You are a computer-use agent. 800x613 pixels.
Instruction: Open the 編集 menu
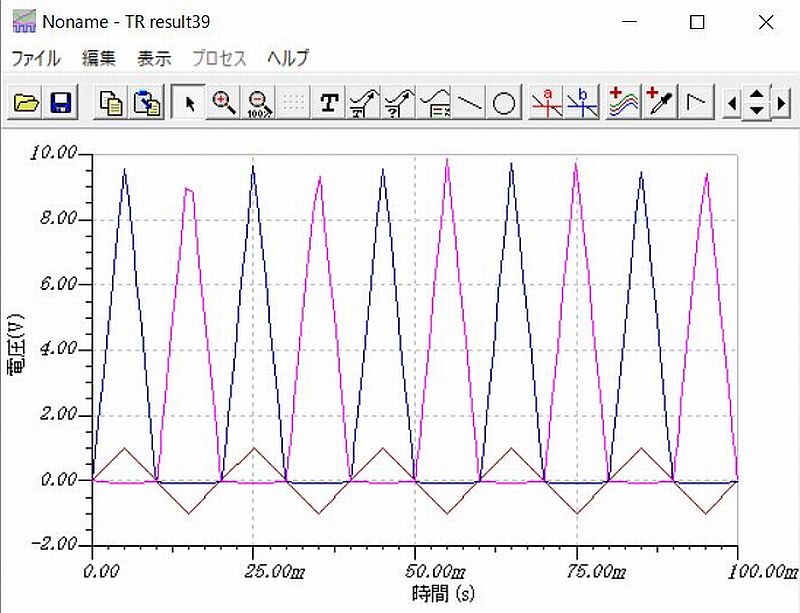tap(99, 58)
